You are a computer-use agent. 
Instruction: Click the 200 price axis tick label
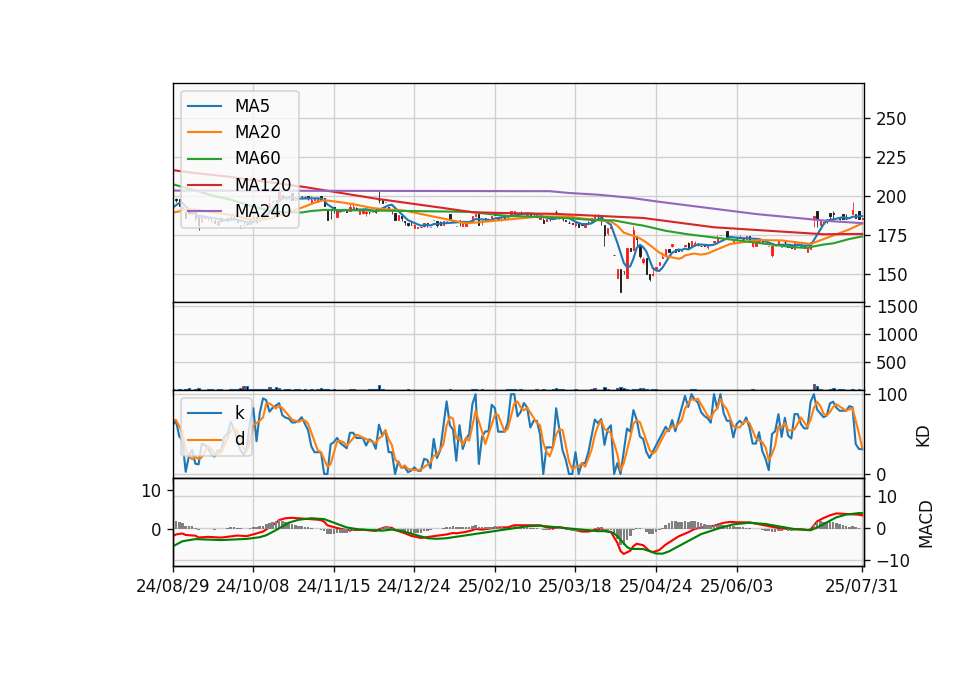point(891,197)
